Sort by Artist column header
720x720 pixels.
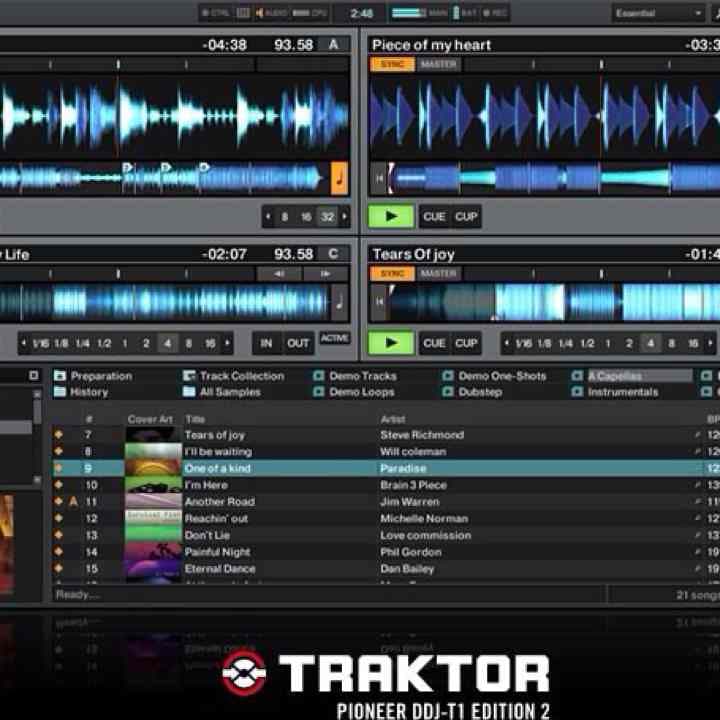393,419
